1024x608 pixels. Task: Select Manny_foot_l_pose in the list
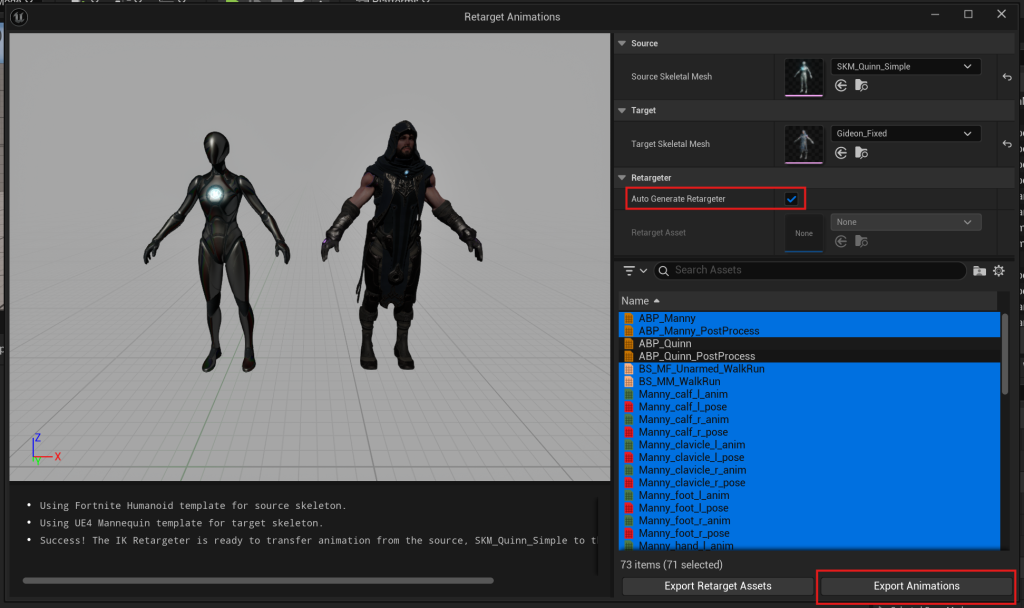click(809, 508)
